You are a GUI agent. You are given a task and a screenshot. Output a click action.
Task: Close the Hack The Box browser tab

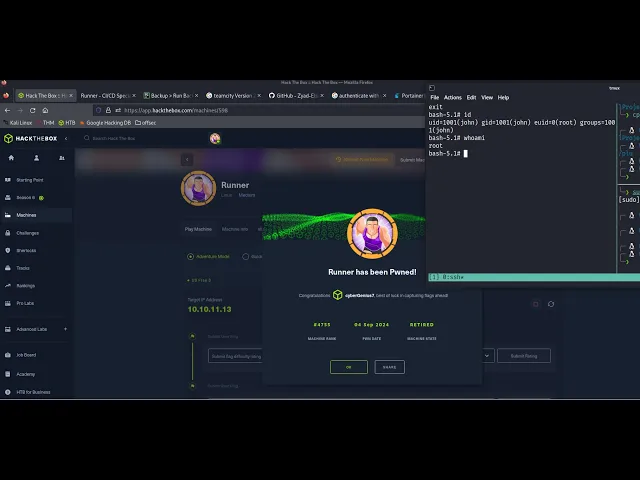(71, 96)
